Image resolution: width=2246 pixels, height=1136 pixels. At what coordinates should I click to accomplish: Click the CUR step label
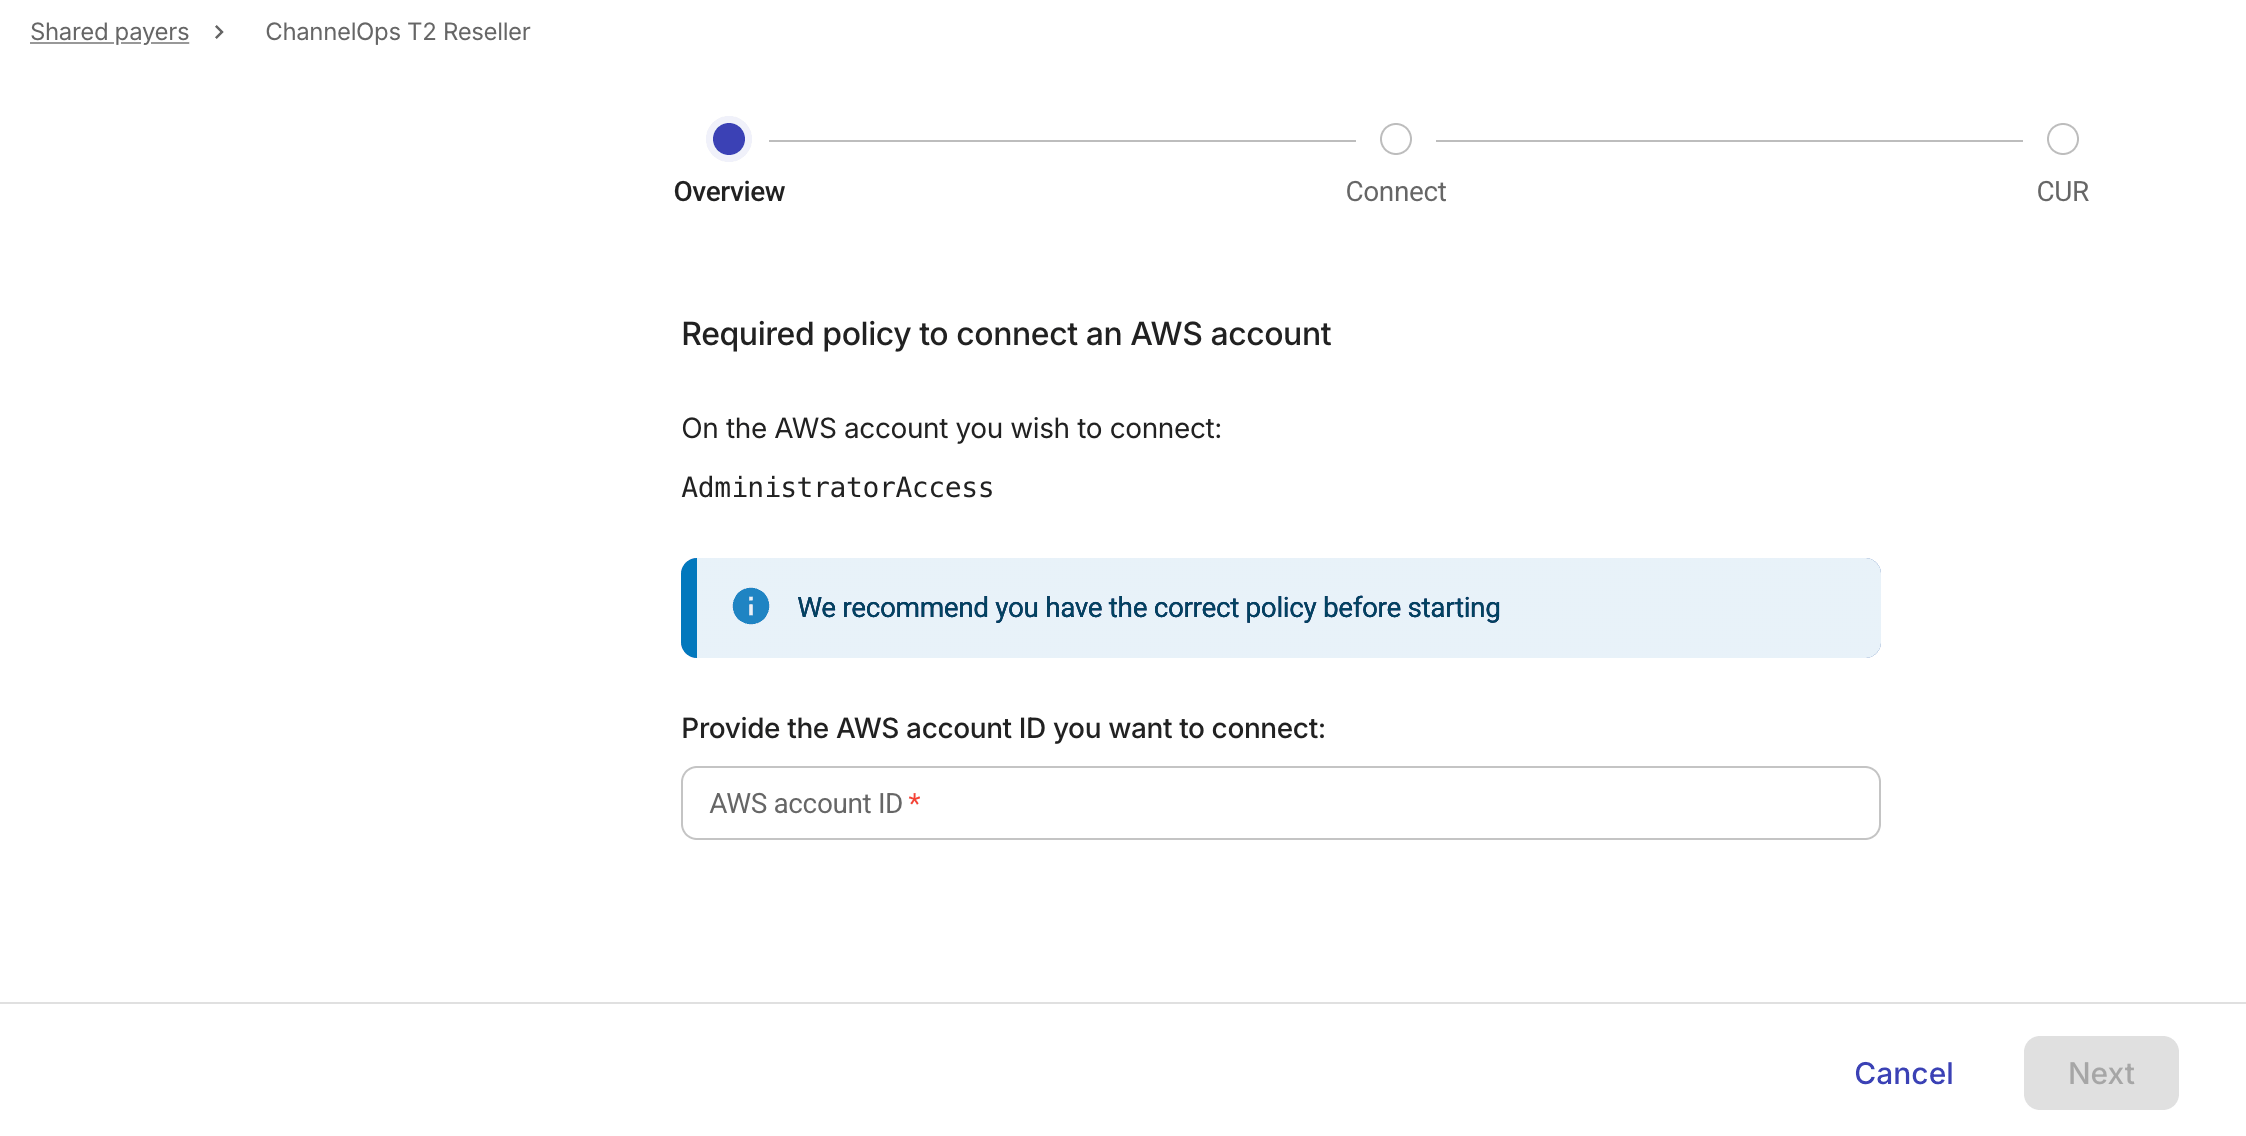[2062, 192]
